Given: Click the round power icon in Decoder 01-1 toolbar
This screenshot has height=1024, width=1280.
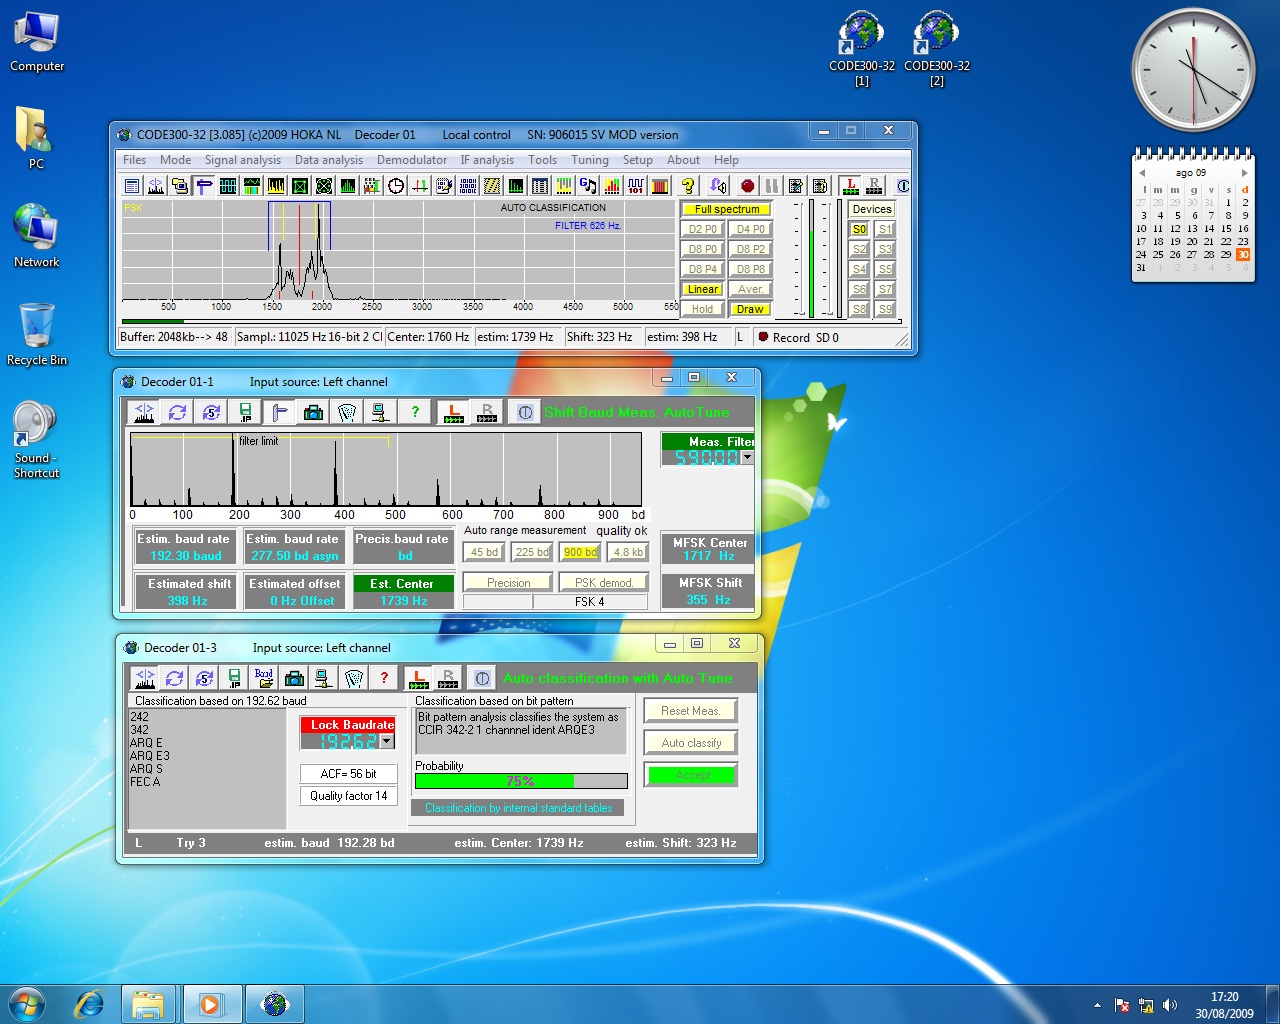Looking at the screenshot, I should click(525, 412).
